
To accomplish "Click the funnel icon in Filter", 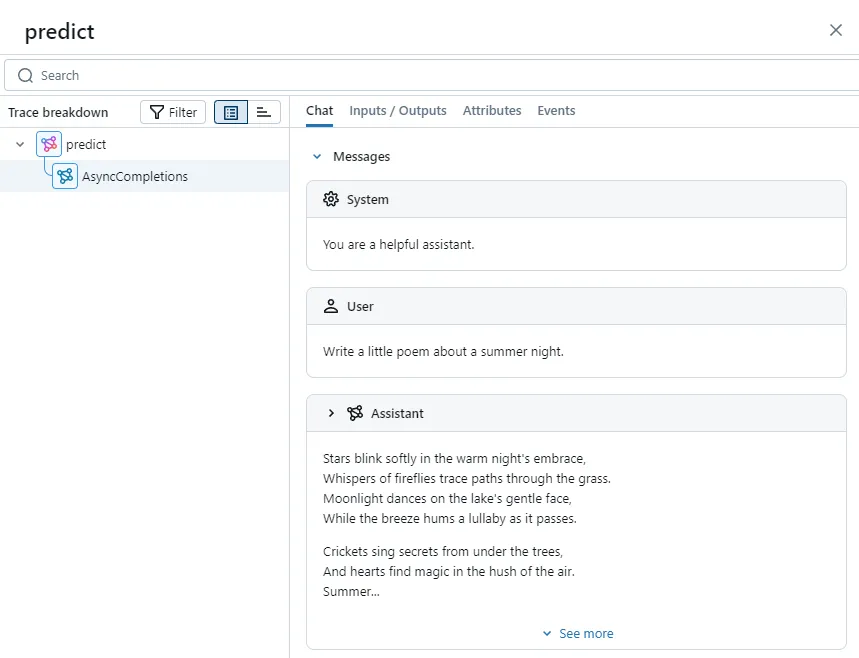I will (157, 112).
